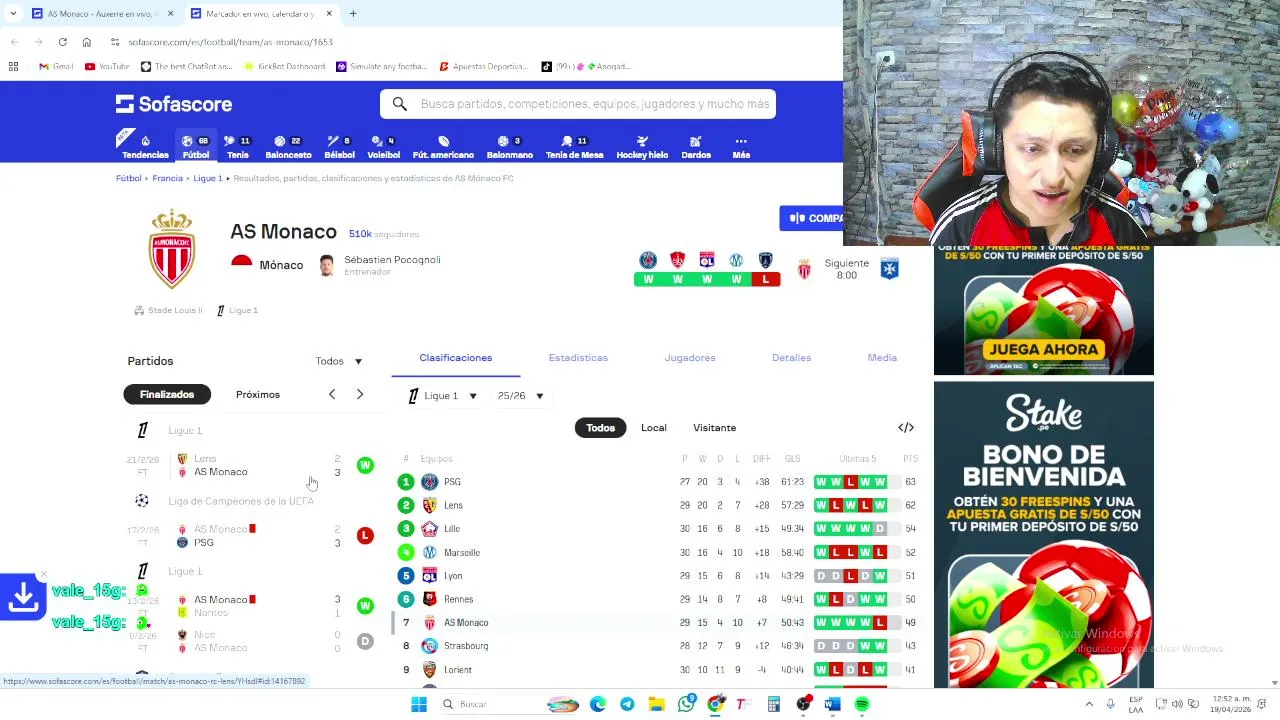The height and width of the screenshot is (720, 1280).
Task: Select the Visitante standings filter
Action: tap(714, 427)
